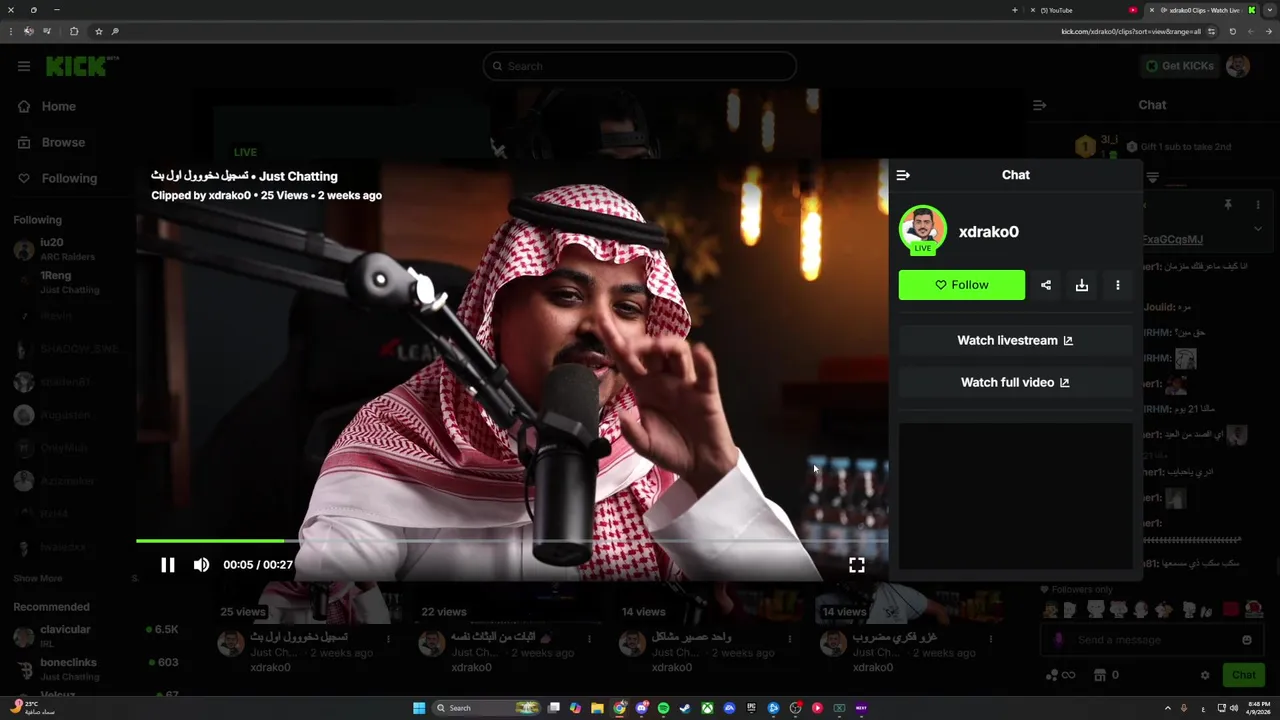Open emoji picker in message box
The image size is (1280, 720).
click(1246, 640)
